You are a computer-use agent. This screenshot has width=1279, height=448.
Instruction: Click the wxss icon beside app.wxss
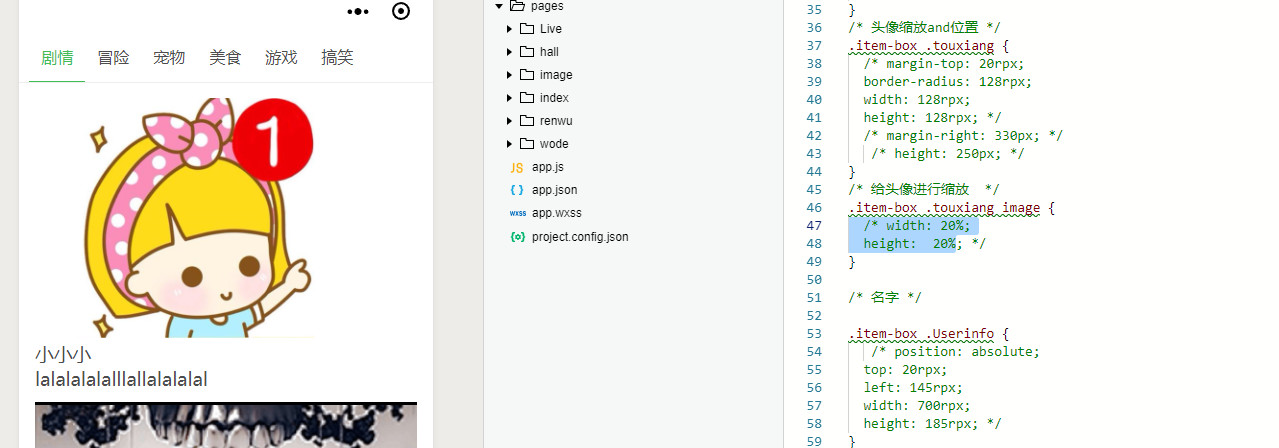point(517,213)
